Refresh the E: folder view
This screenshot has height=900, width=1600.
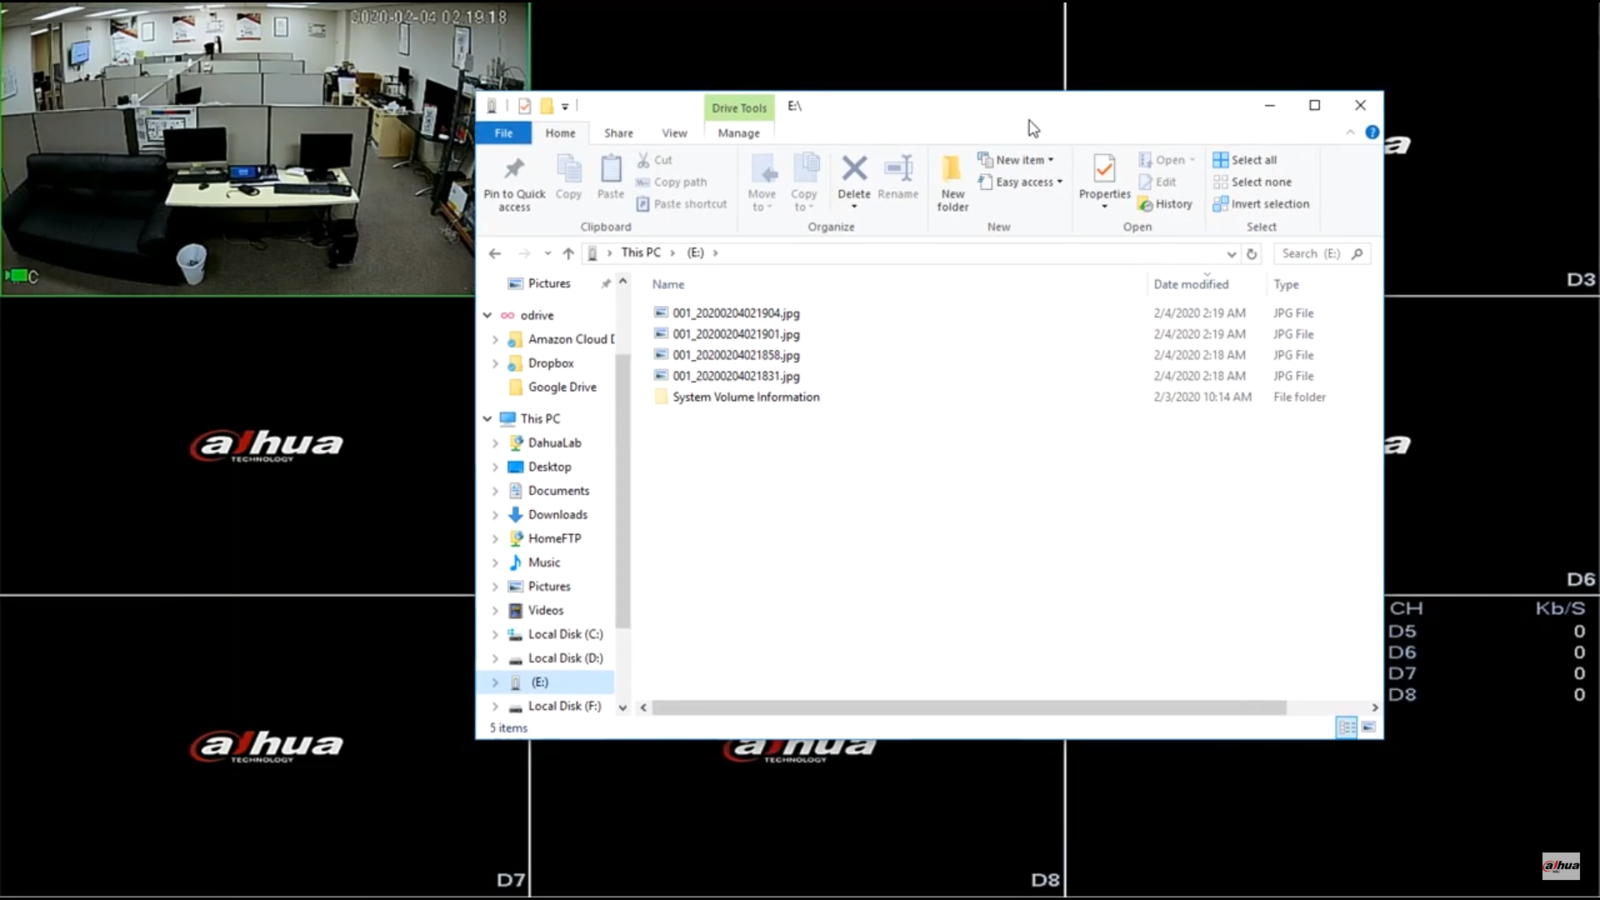[x=1252, y=254]
